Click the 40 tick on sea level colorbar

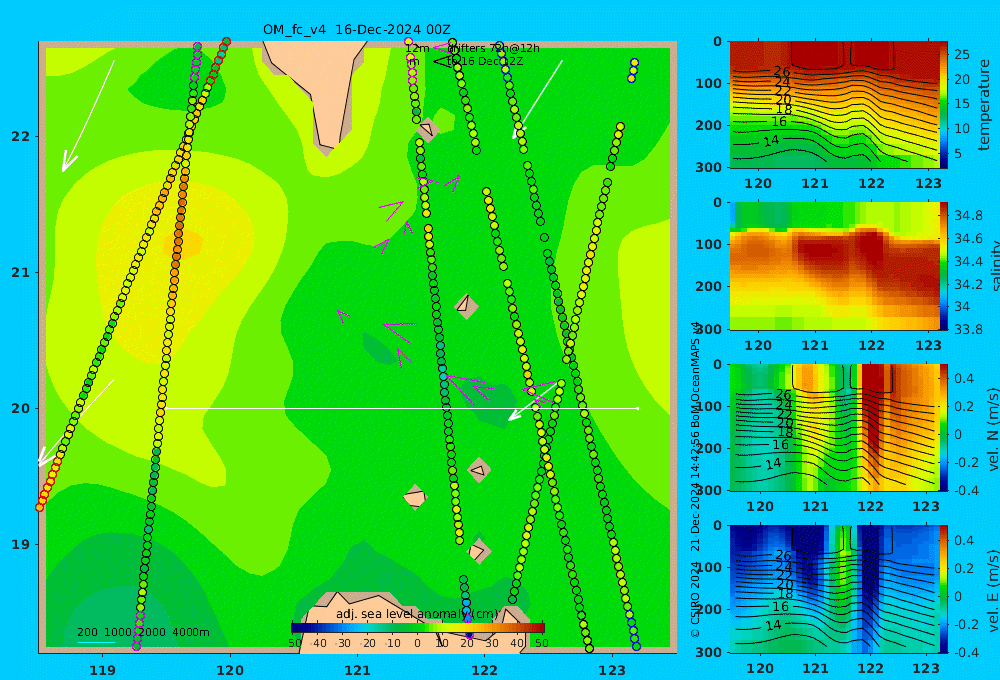pyautogui.click(x=517, y=643)
